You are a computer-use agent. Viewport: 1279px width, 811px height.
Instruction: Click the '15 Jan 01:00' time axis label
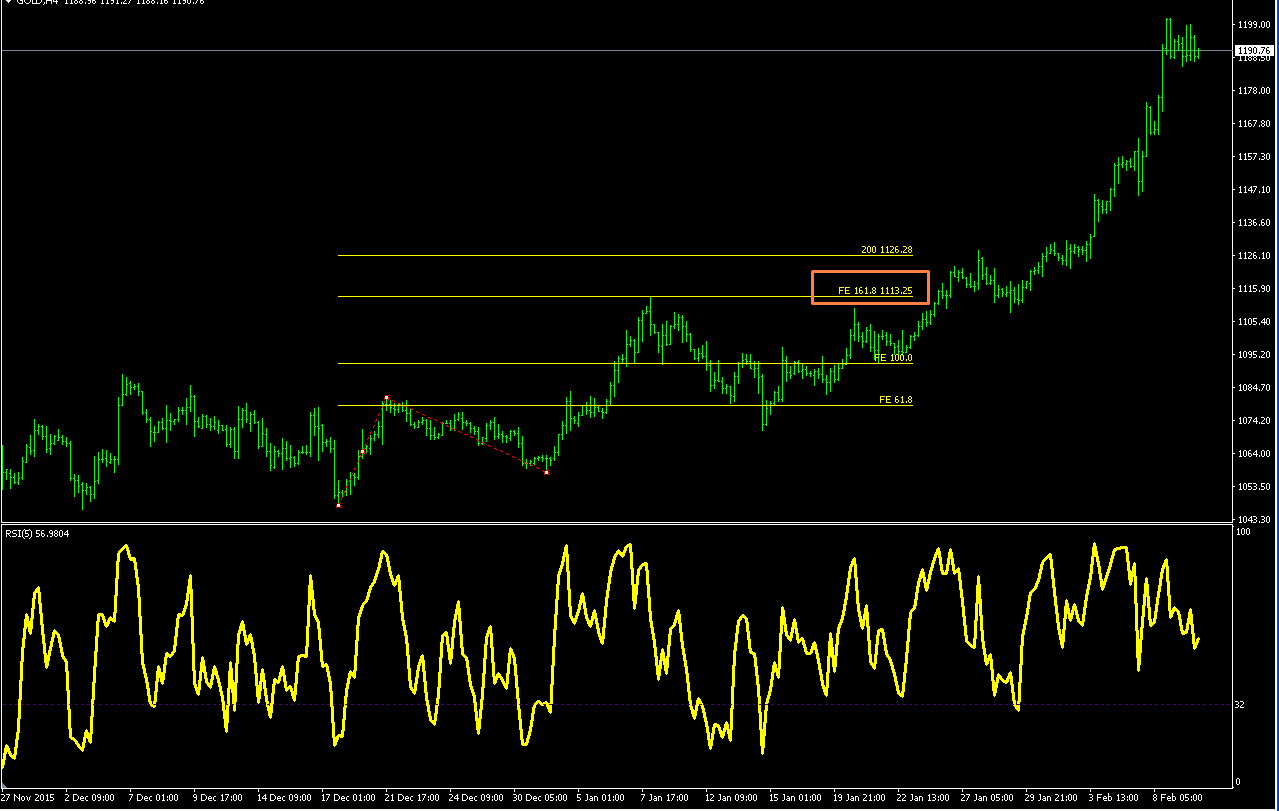(x=795, y=798)
